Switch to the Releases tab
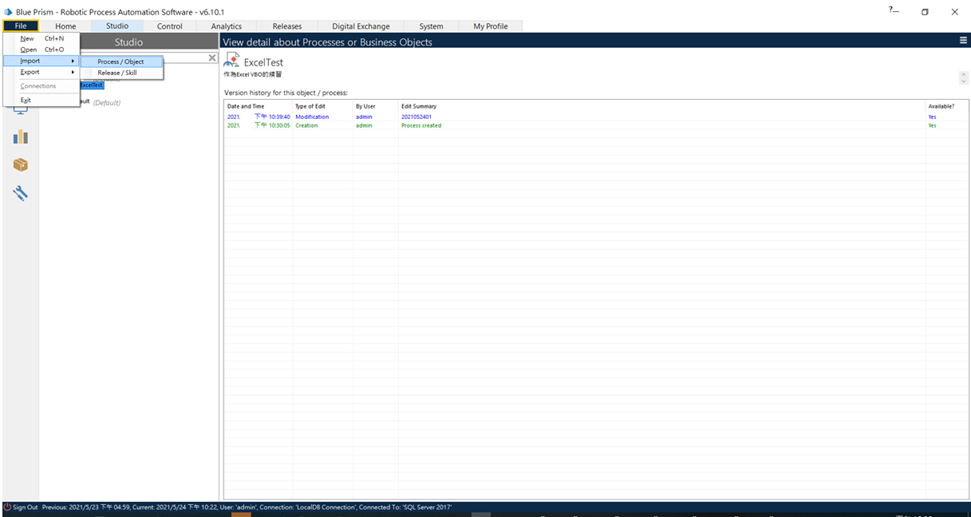The width and height of the screenshot is (971, 517). [287, 26]
